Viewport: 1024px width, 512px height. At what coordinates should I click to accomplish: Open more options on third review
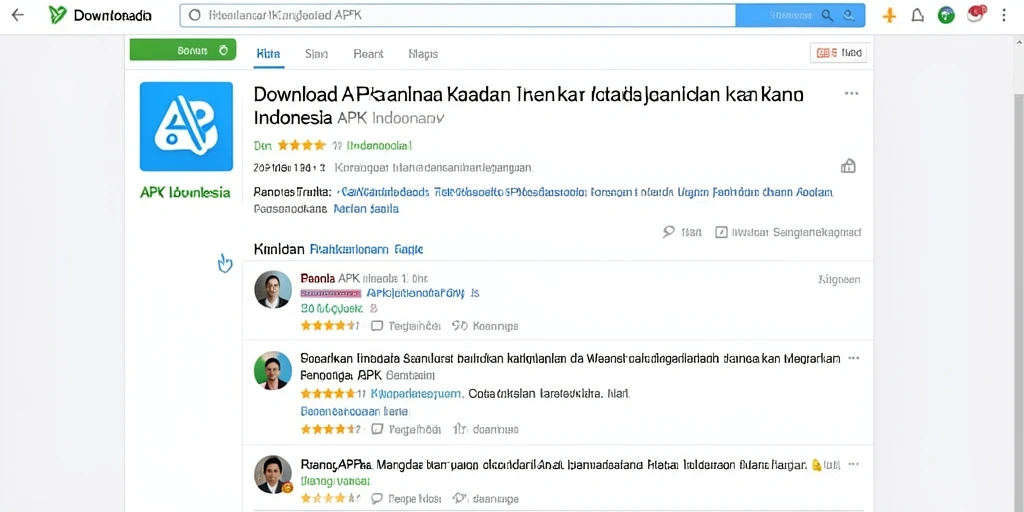point(854,464)
